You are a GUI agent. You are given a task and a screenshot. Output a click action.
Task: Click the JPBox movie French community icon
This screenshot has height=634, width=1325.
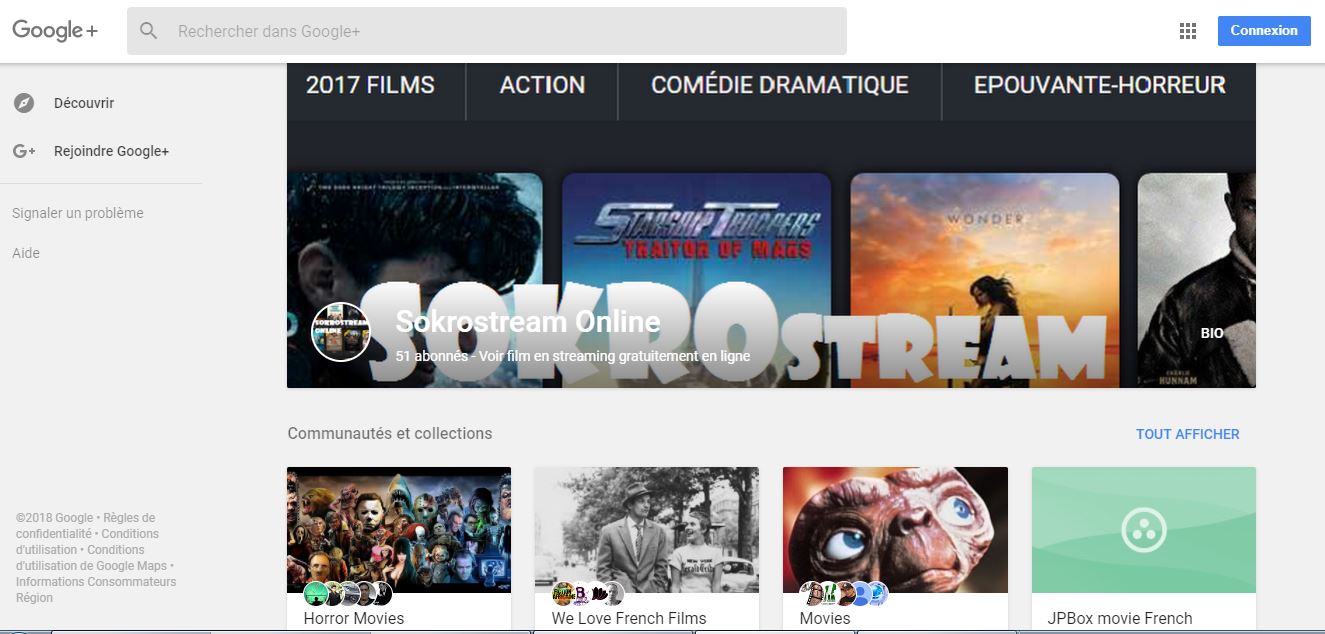tap(1144, 530)
